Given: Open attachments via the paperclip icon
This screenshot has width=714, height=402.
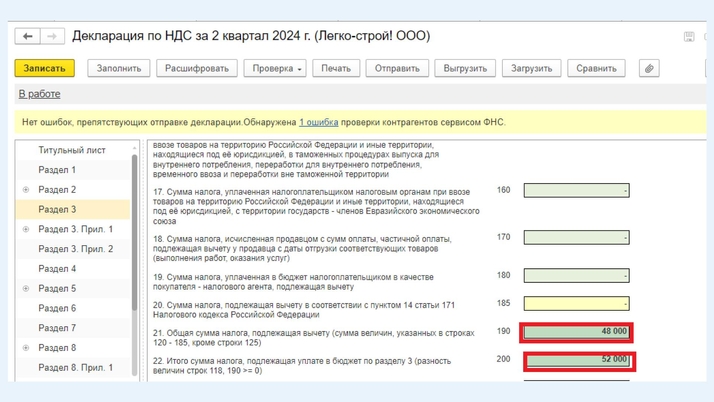Looking at the screenshot, I should click(649, 68).
